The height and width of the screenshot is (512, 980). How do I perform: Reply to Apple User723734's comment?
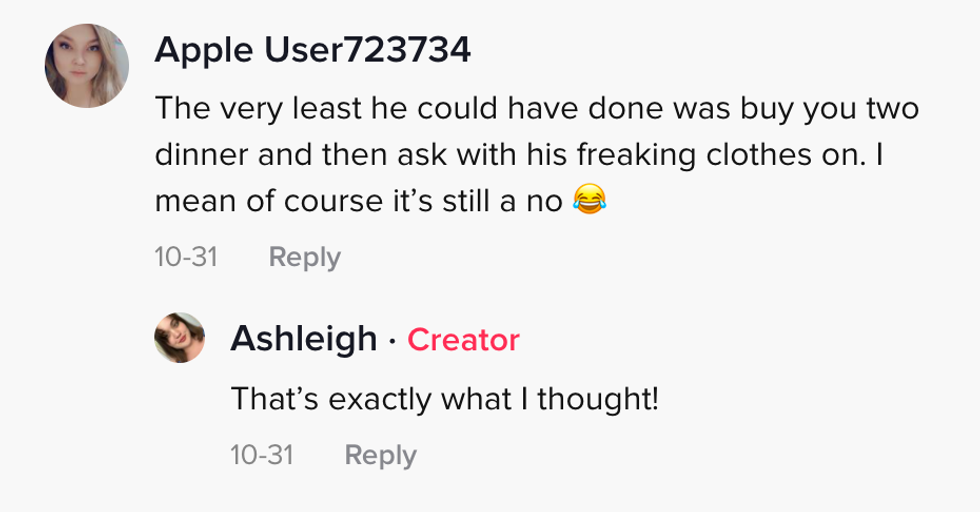point(304,257)
